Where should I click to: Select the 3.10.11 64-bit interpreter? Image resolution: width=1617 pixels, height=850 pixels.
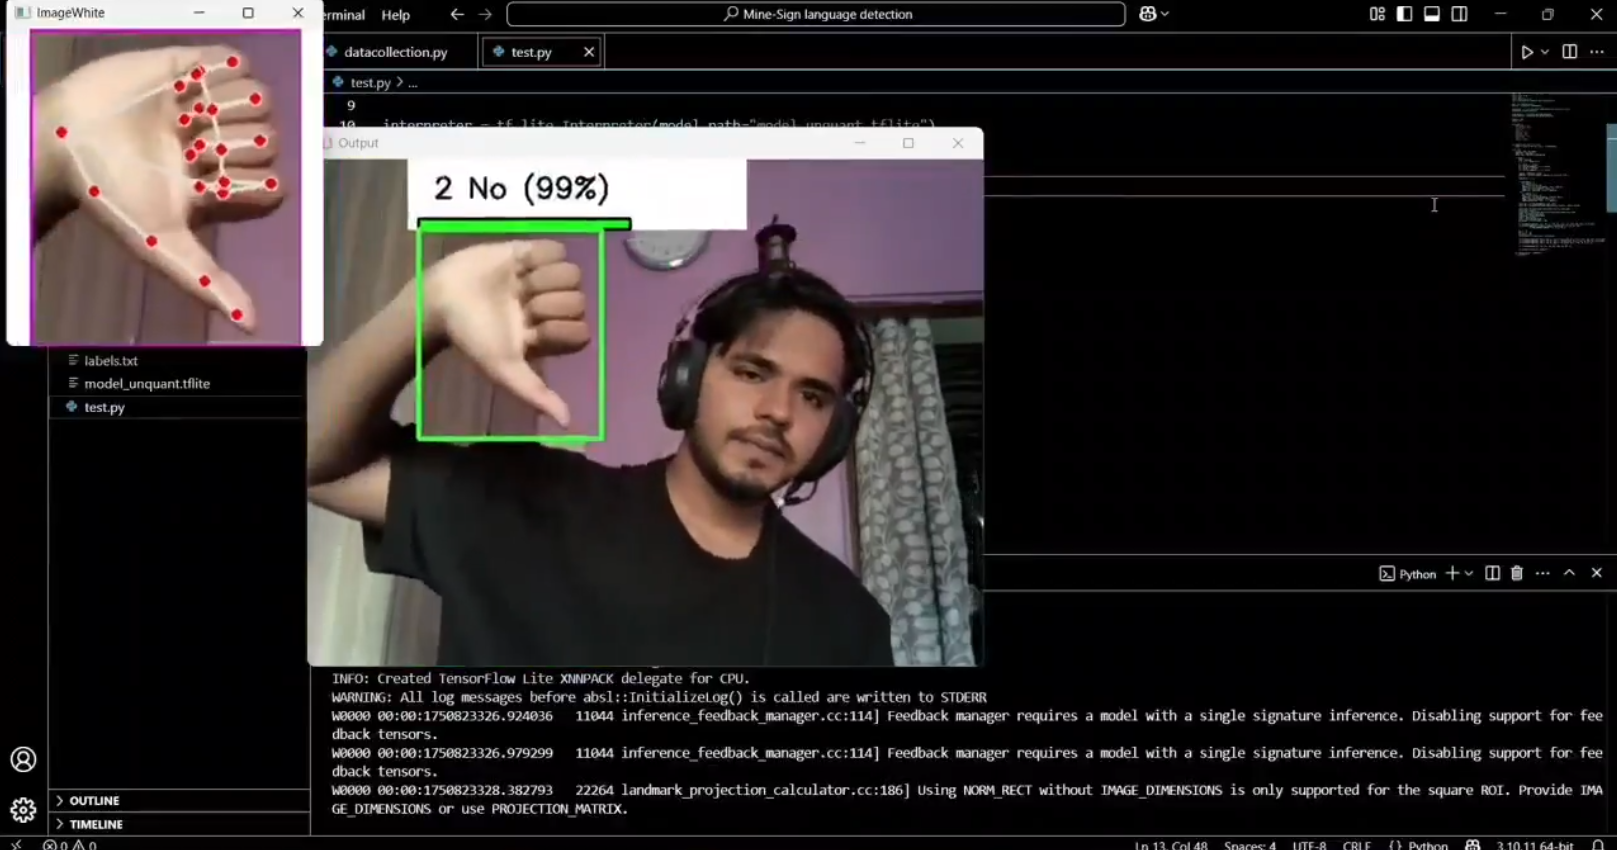pos(1534,845)
